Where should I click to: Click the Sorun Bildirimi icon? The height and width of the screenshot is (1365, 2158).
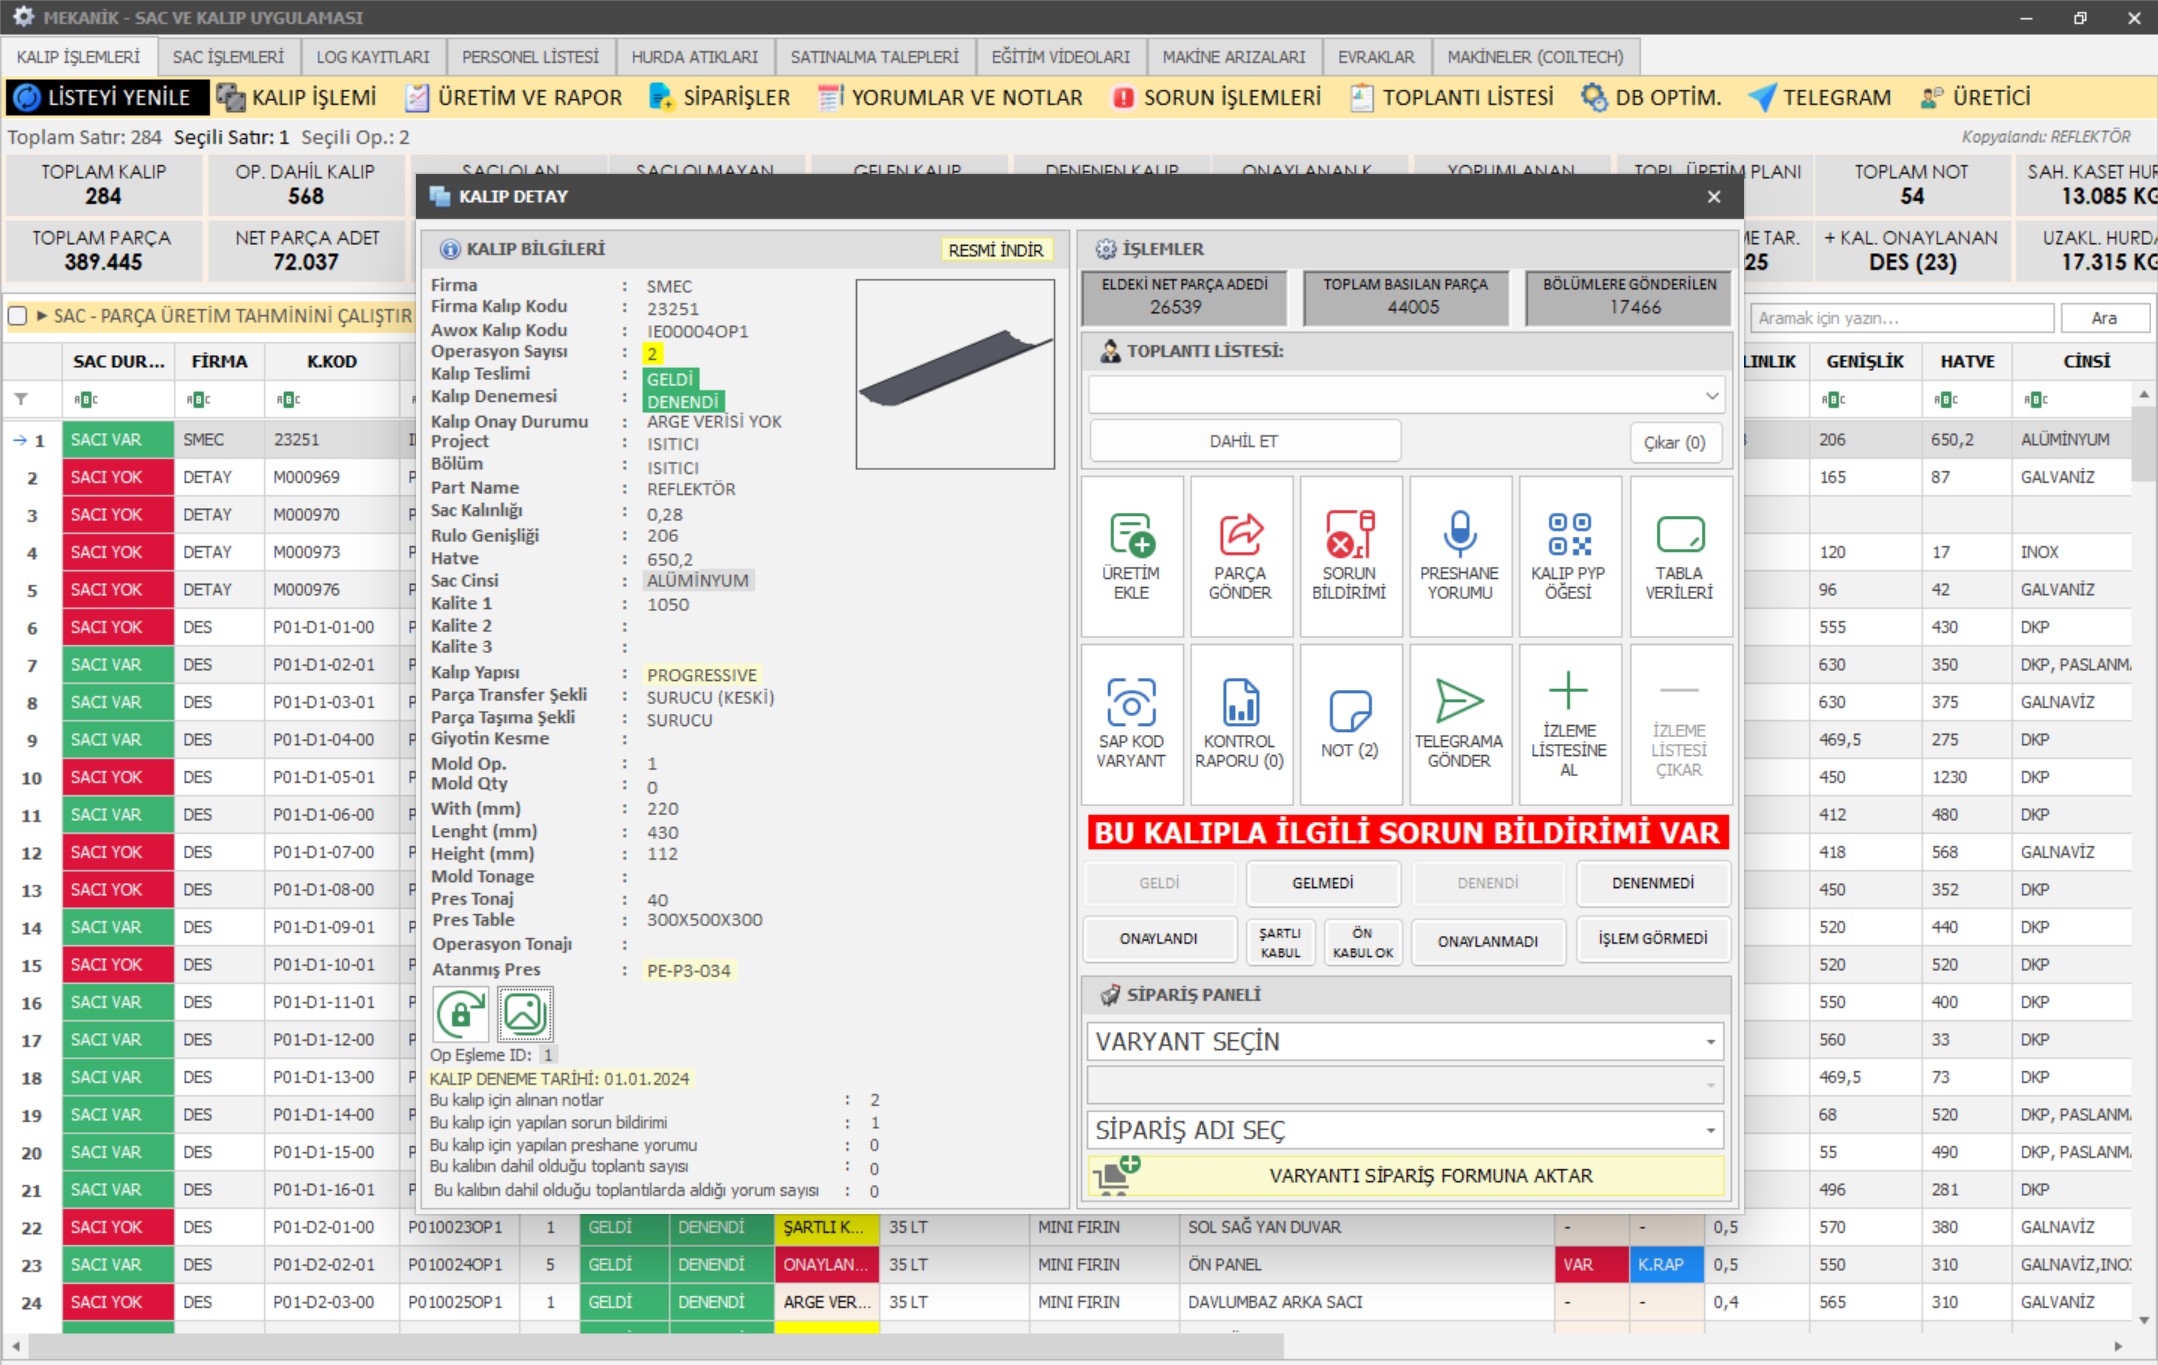click(x=1349, y=536)
